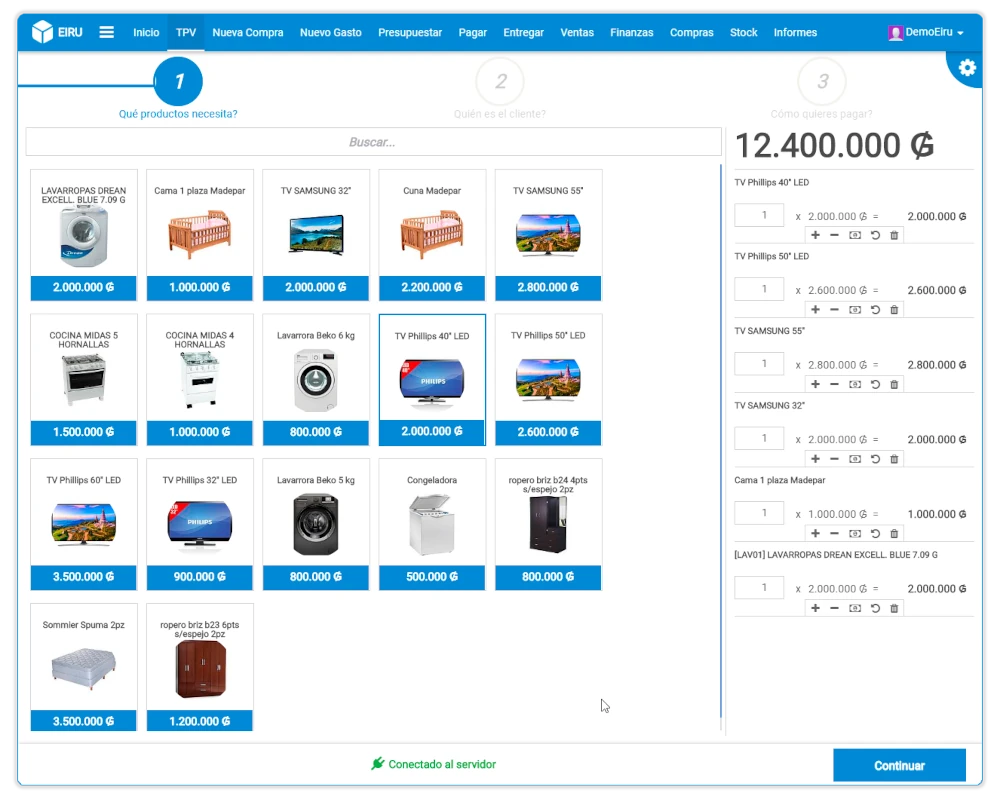Open Nuevo Gasto in the navbar
Screen dimensions: 1000x799
(330, 32)
